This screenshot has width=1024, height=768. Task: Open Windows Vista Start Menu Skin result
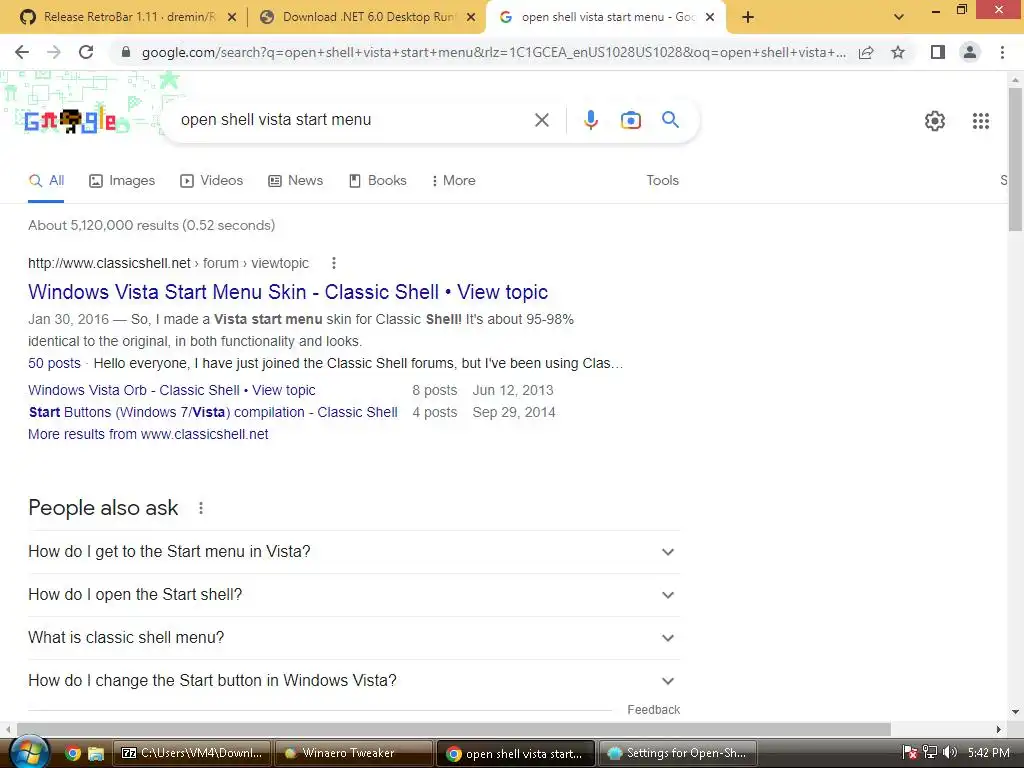tap(288, 292)
